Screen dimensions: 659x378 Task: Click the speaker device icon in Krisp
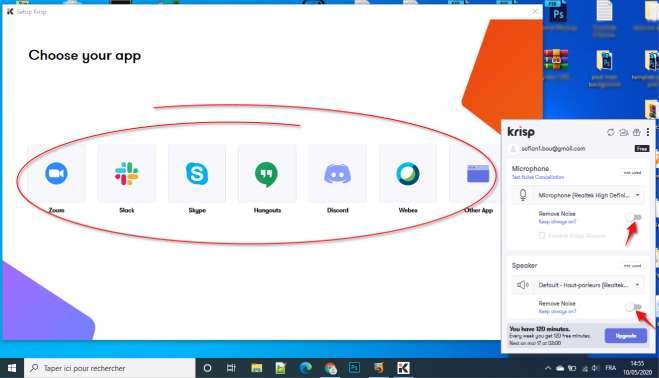click(522, 285)
